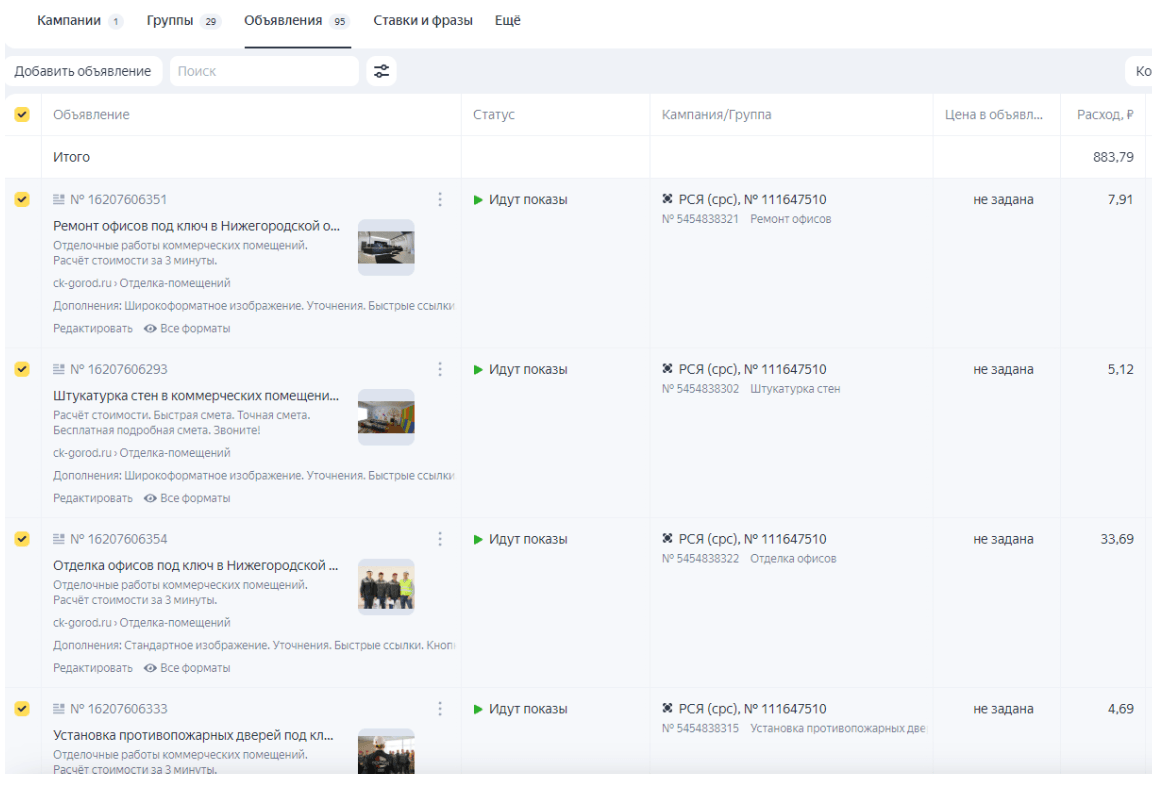Click Добавить объявление button

pos(83,72)
